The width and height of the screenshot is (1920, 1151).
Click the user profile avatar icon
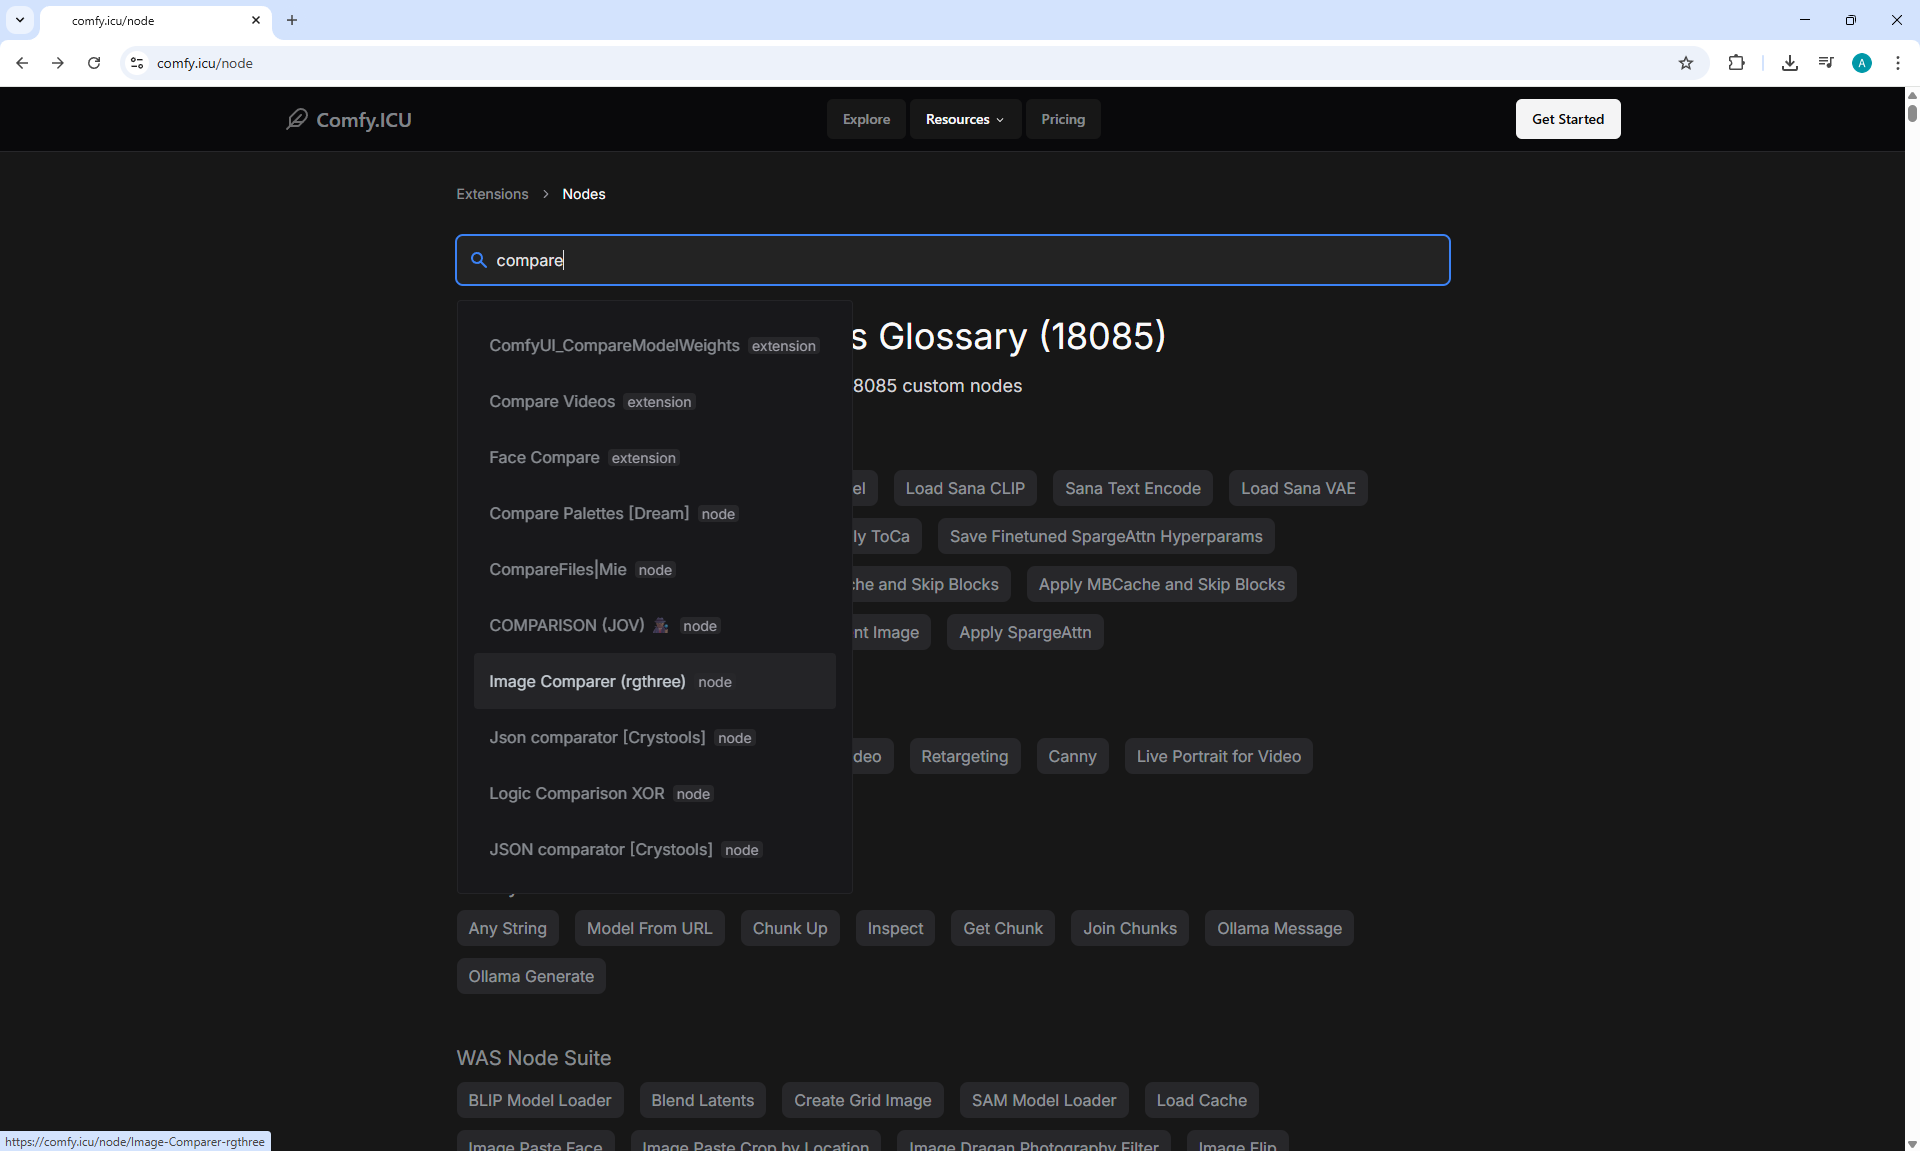1861,63
